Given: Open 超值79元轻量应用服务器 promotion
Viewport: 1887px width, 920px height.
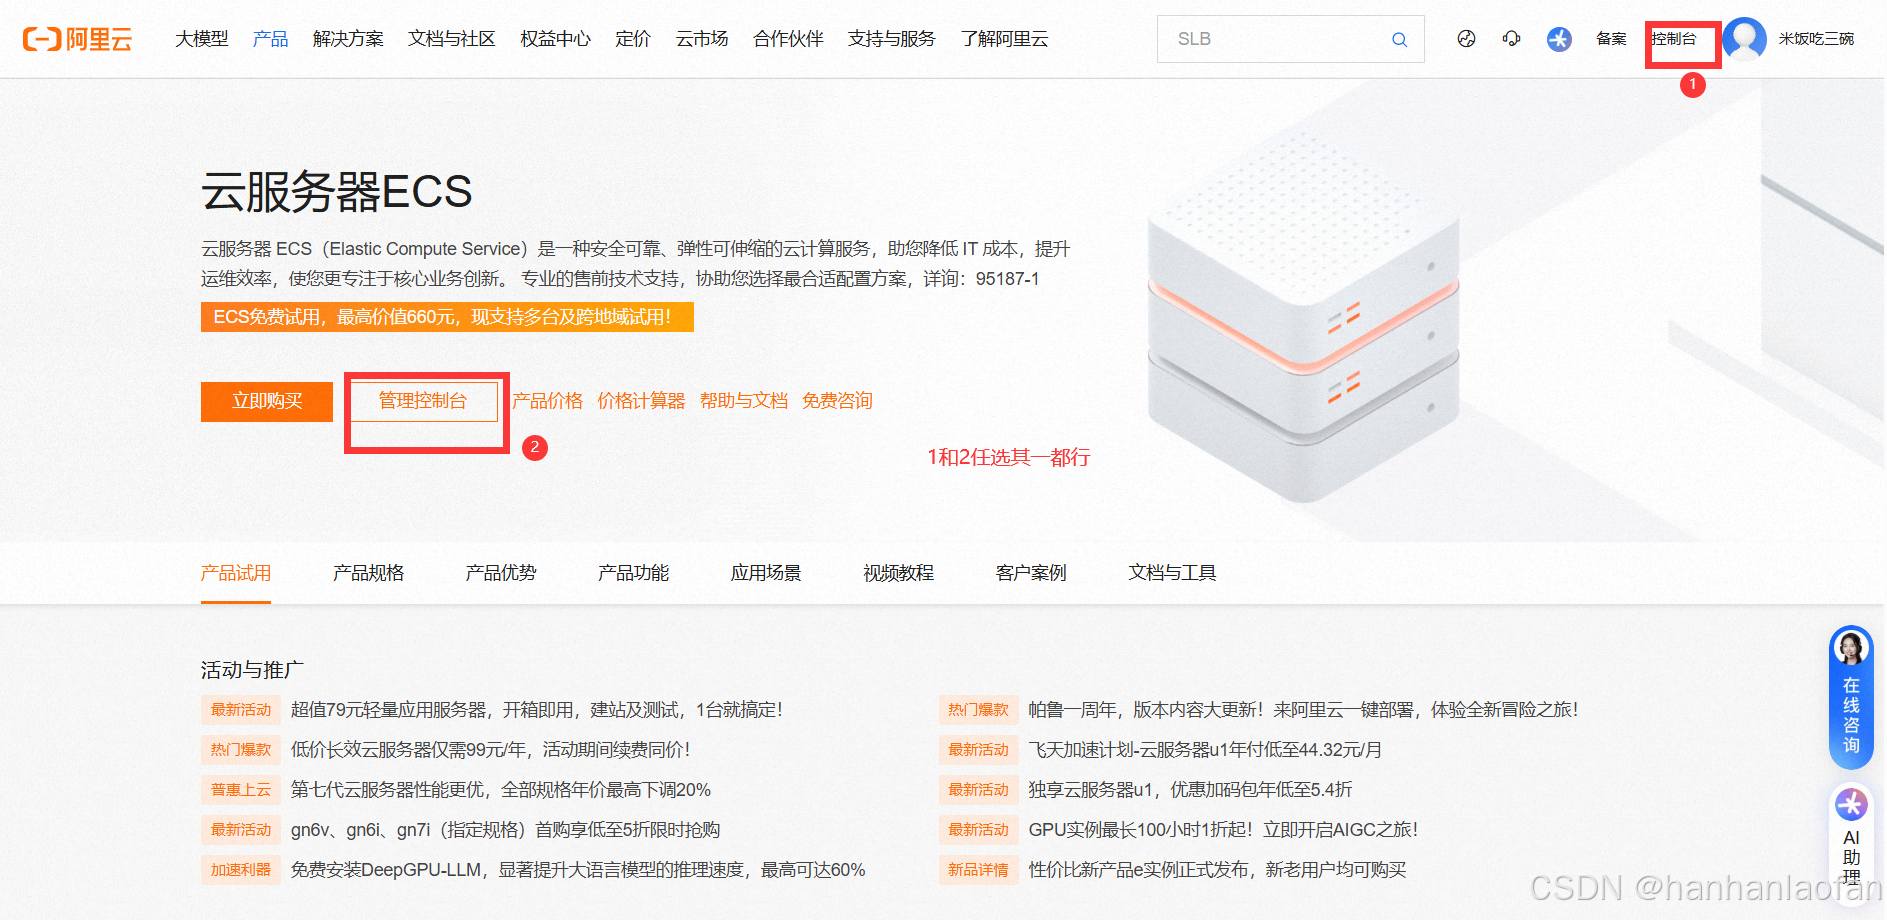Looking at the screenshot, I should 537,710.
